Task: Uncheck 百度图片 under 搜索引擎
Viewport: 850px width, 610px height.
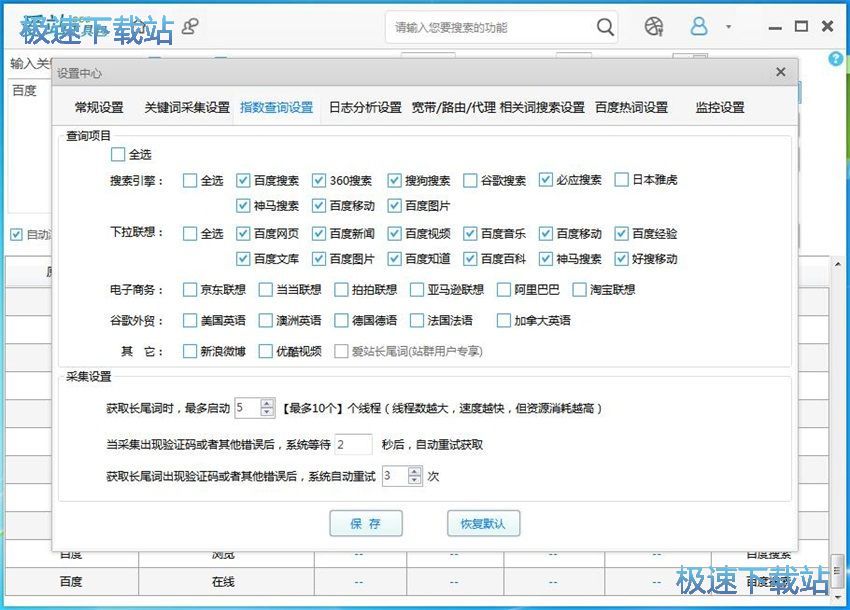Action: click(x=394, y=206)
